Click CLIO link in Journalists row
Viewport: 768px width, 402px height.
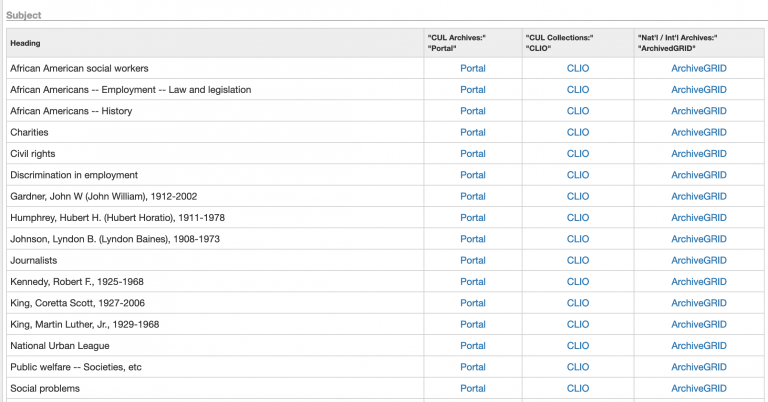[x=578, y=260]
